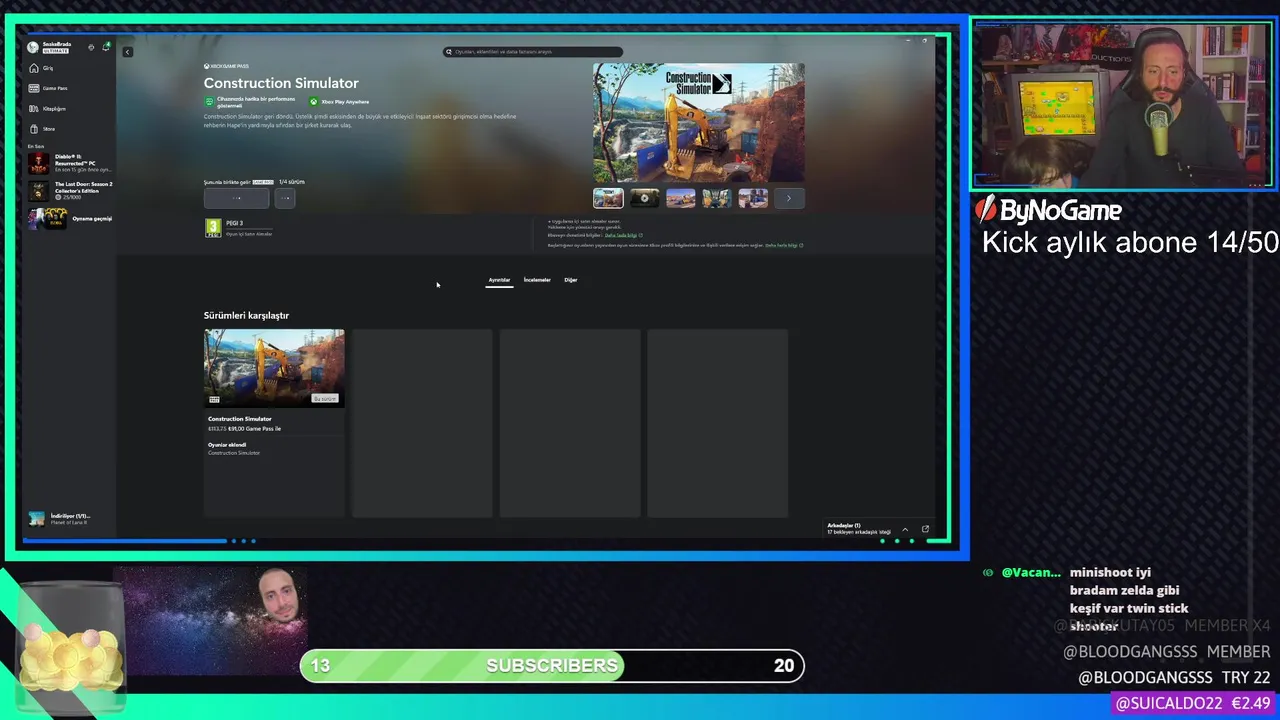Click the 1/4 sürüm edition count text
This screenshot has height=720, width=1280.
(292, 182)
